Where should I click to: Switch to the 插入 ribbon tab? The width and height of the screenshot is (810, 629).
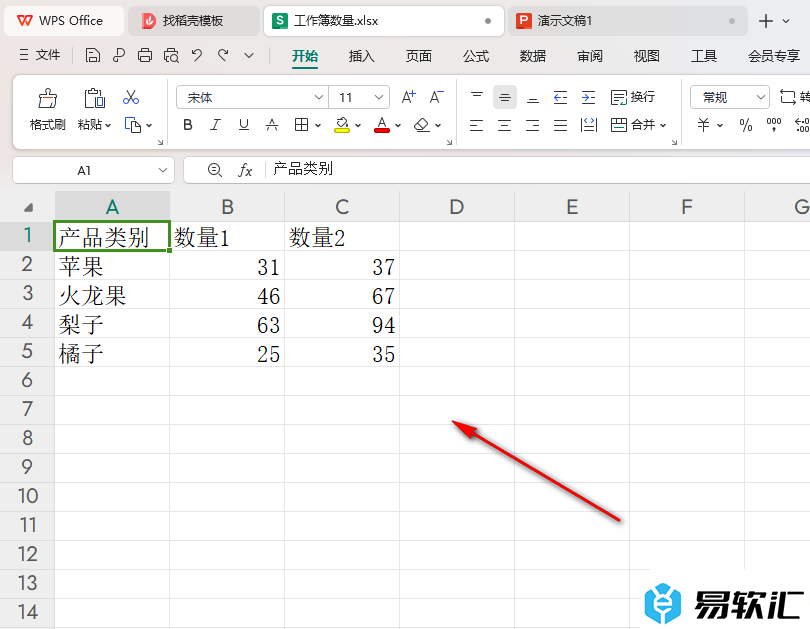(x=362, y=56)
